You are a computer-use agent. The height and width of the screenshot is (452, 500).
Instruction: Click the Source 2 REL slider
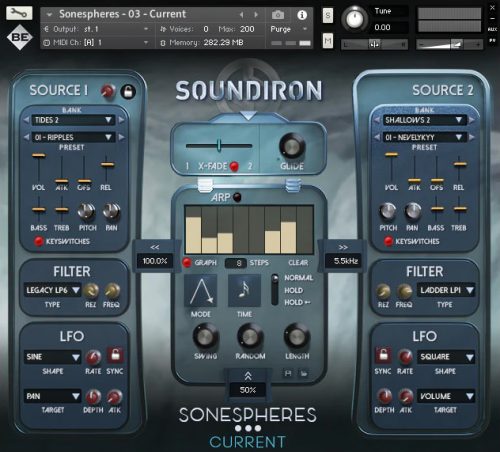(460, 164)
